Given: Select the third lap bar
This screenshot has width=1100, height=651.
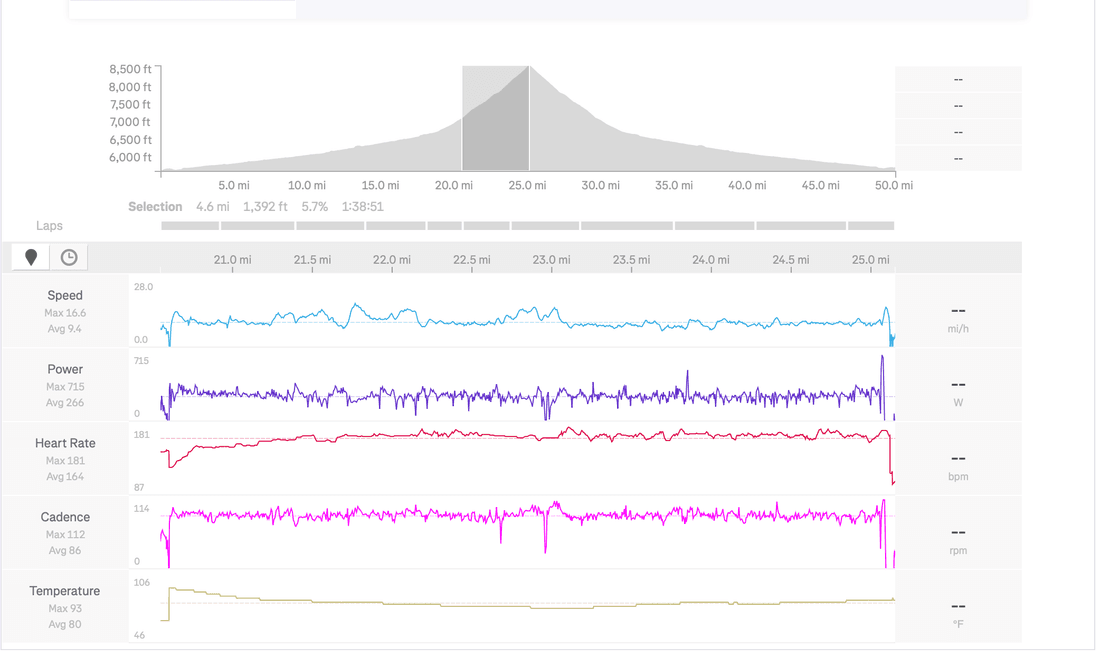Looking at the screenshot, I should pyautogui.click(x=330, y=226).
